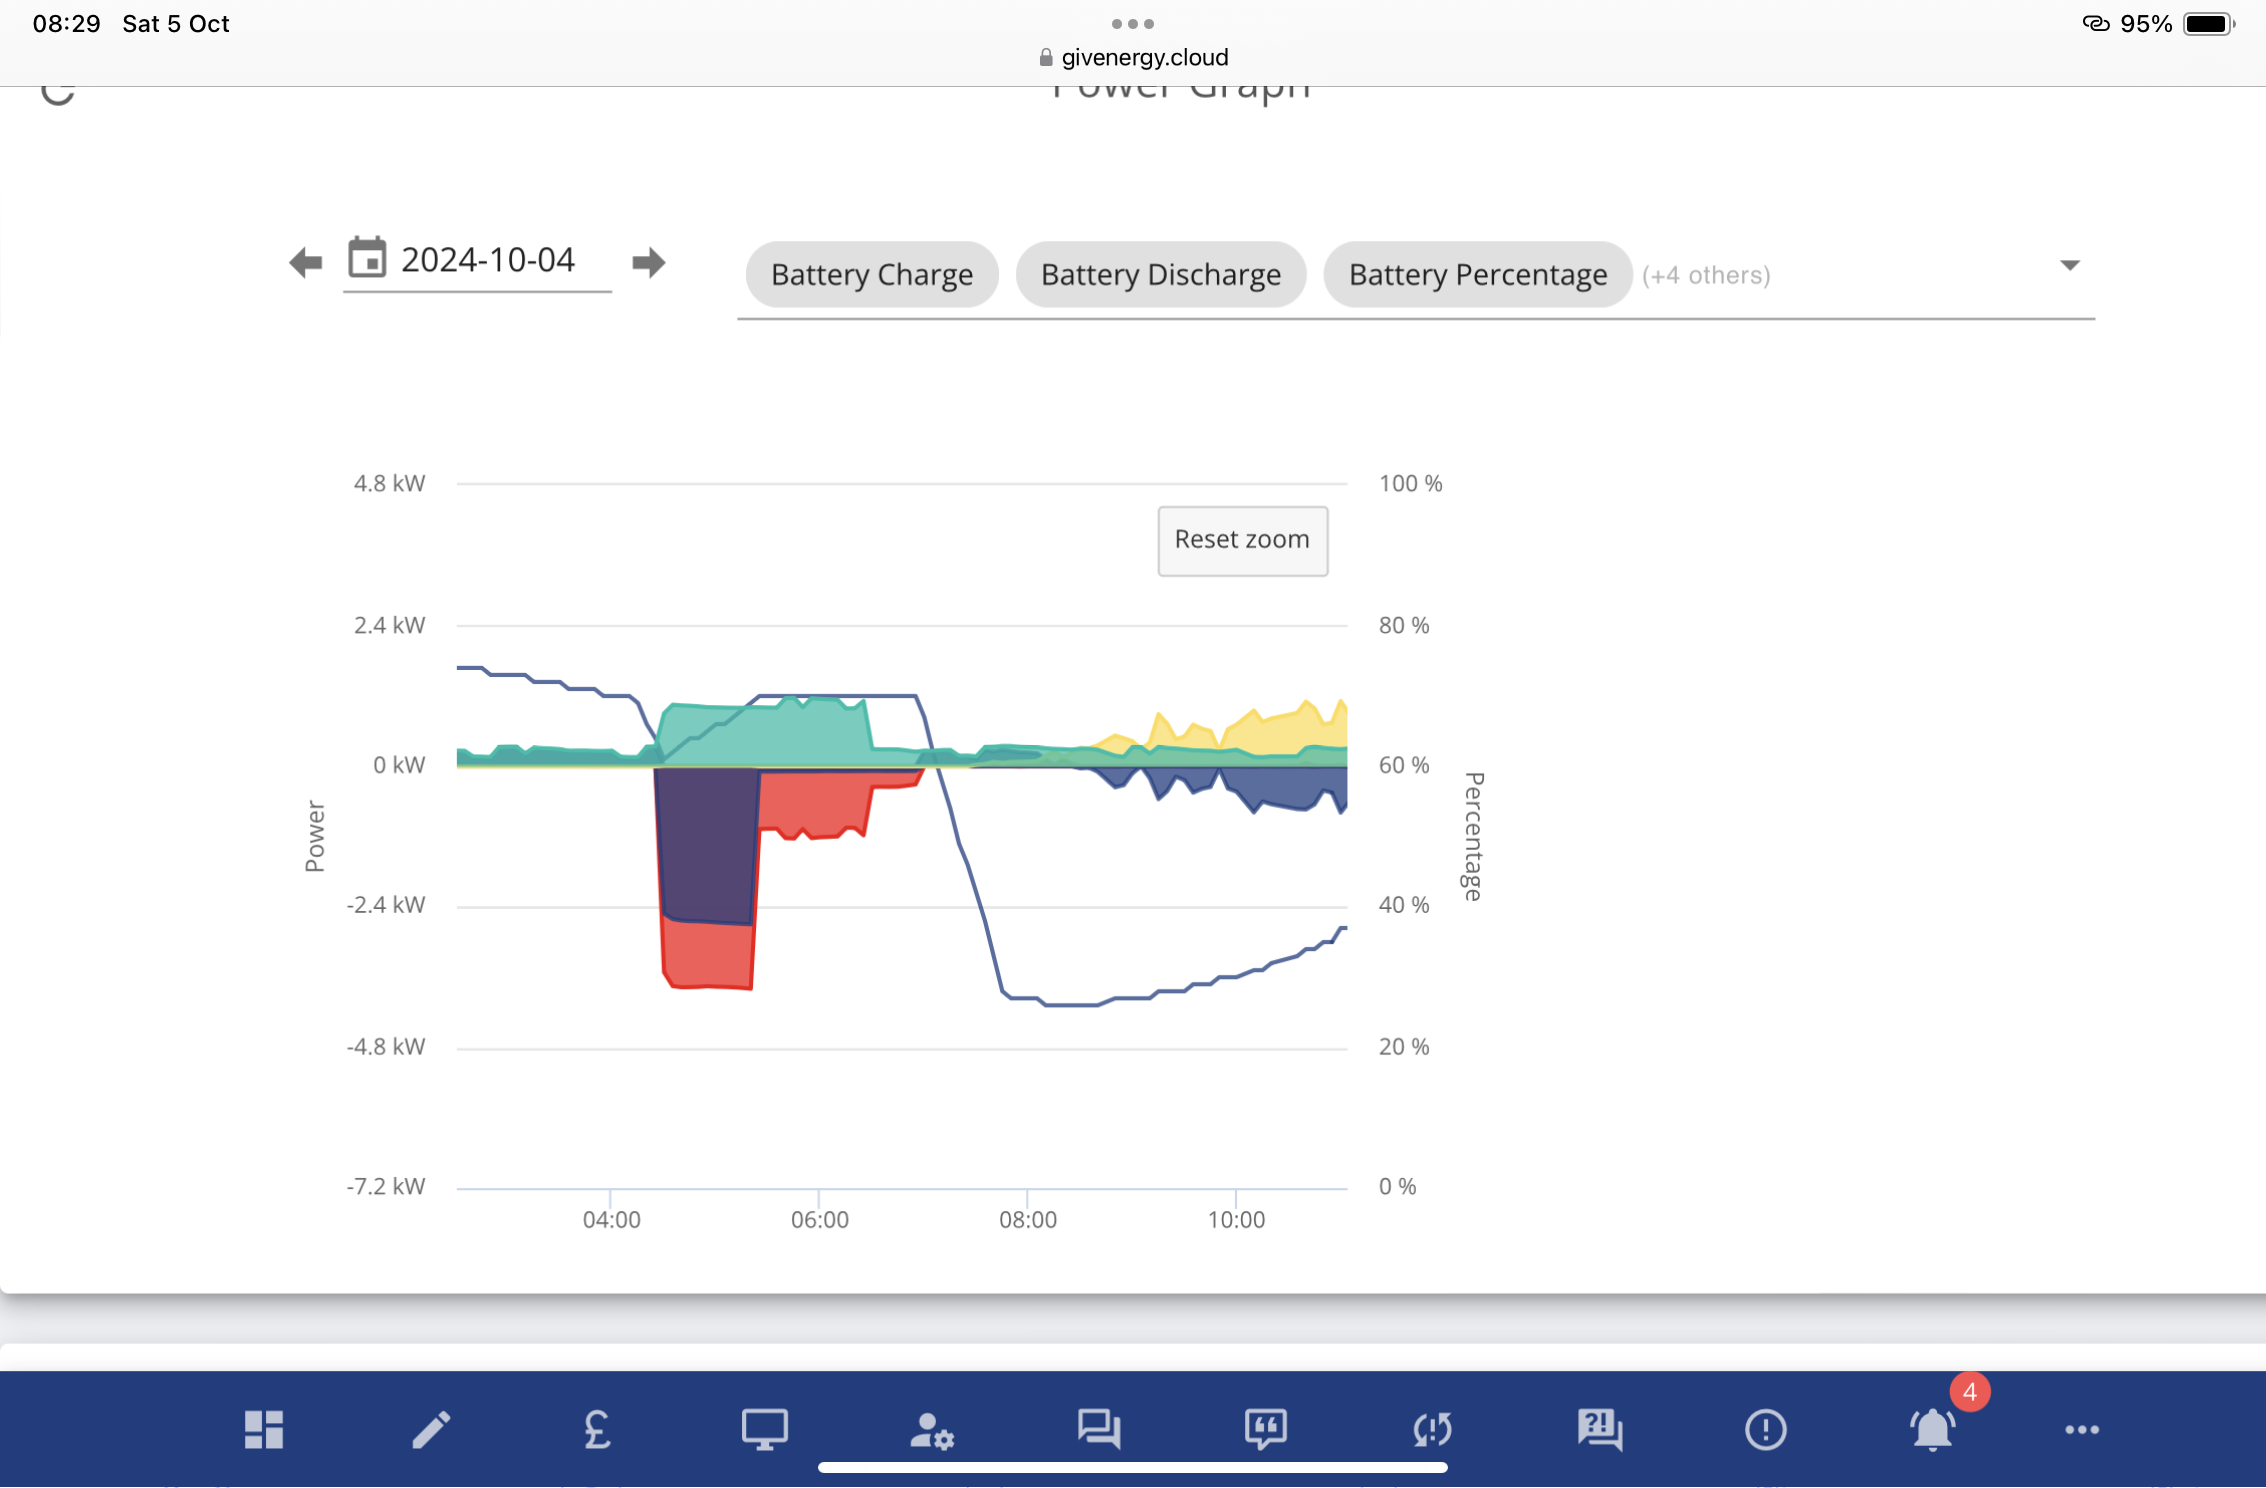2266x1488 pixels.
Task: Open the sync alert icon
Action: [1432, 1429]
